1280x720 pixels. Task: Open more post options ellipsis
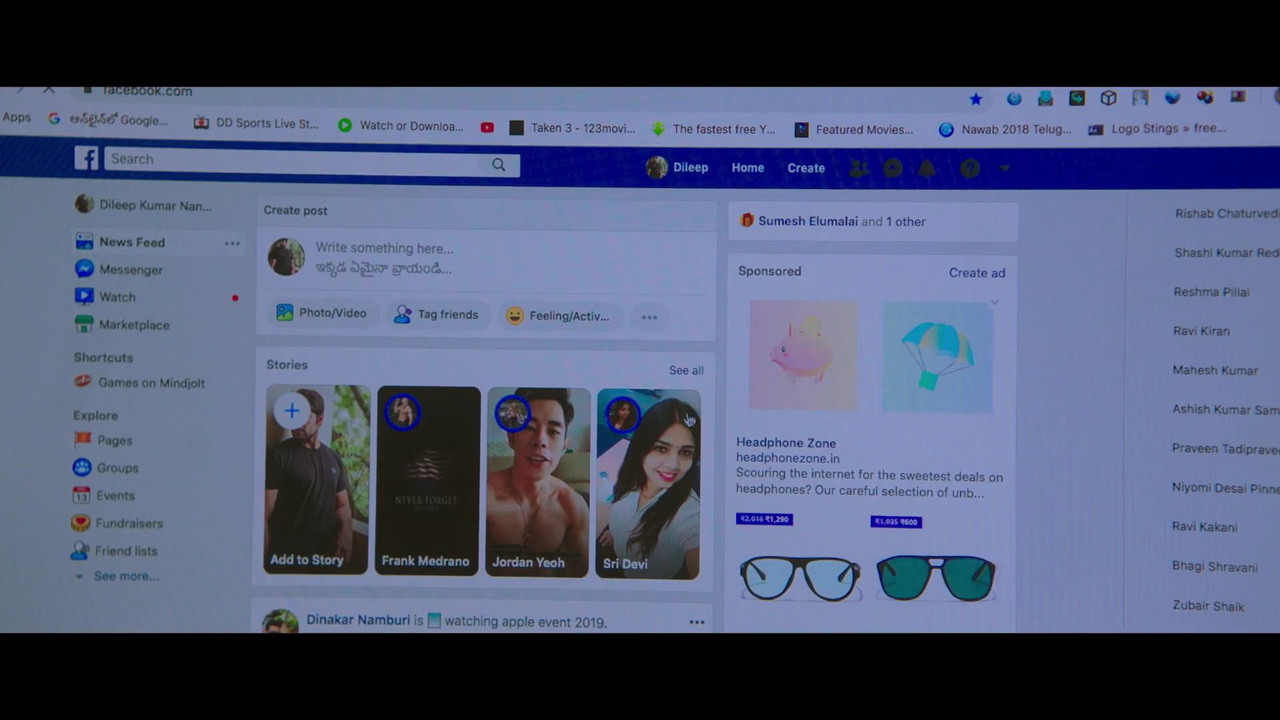649,317
